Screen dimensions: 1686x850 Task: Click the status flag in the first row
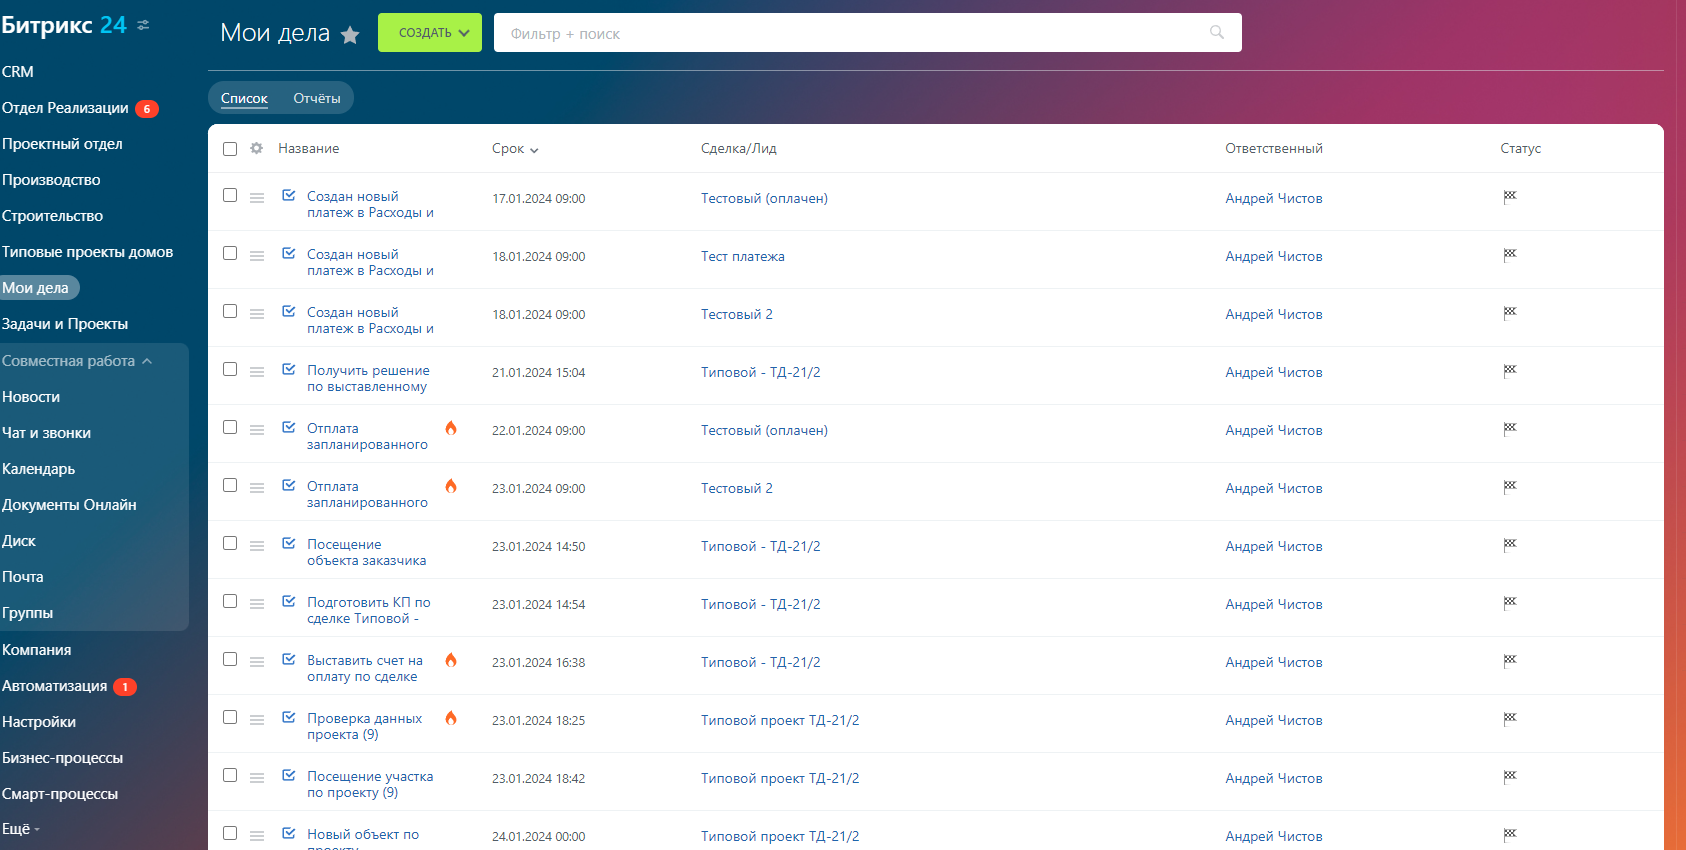click(x=1510, y=197)
